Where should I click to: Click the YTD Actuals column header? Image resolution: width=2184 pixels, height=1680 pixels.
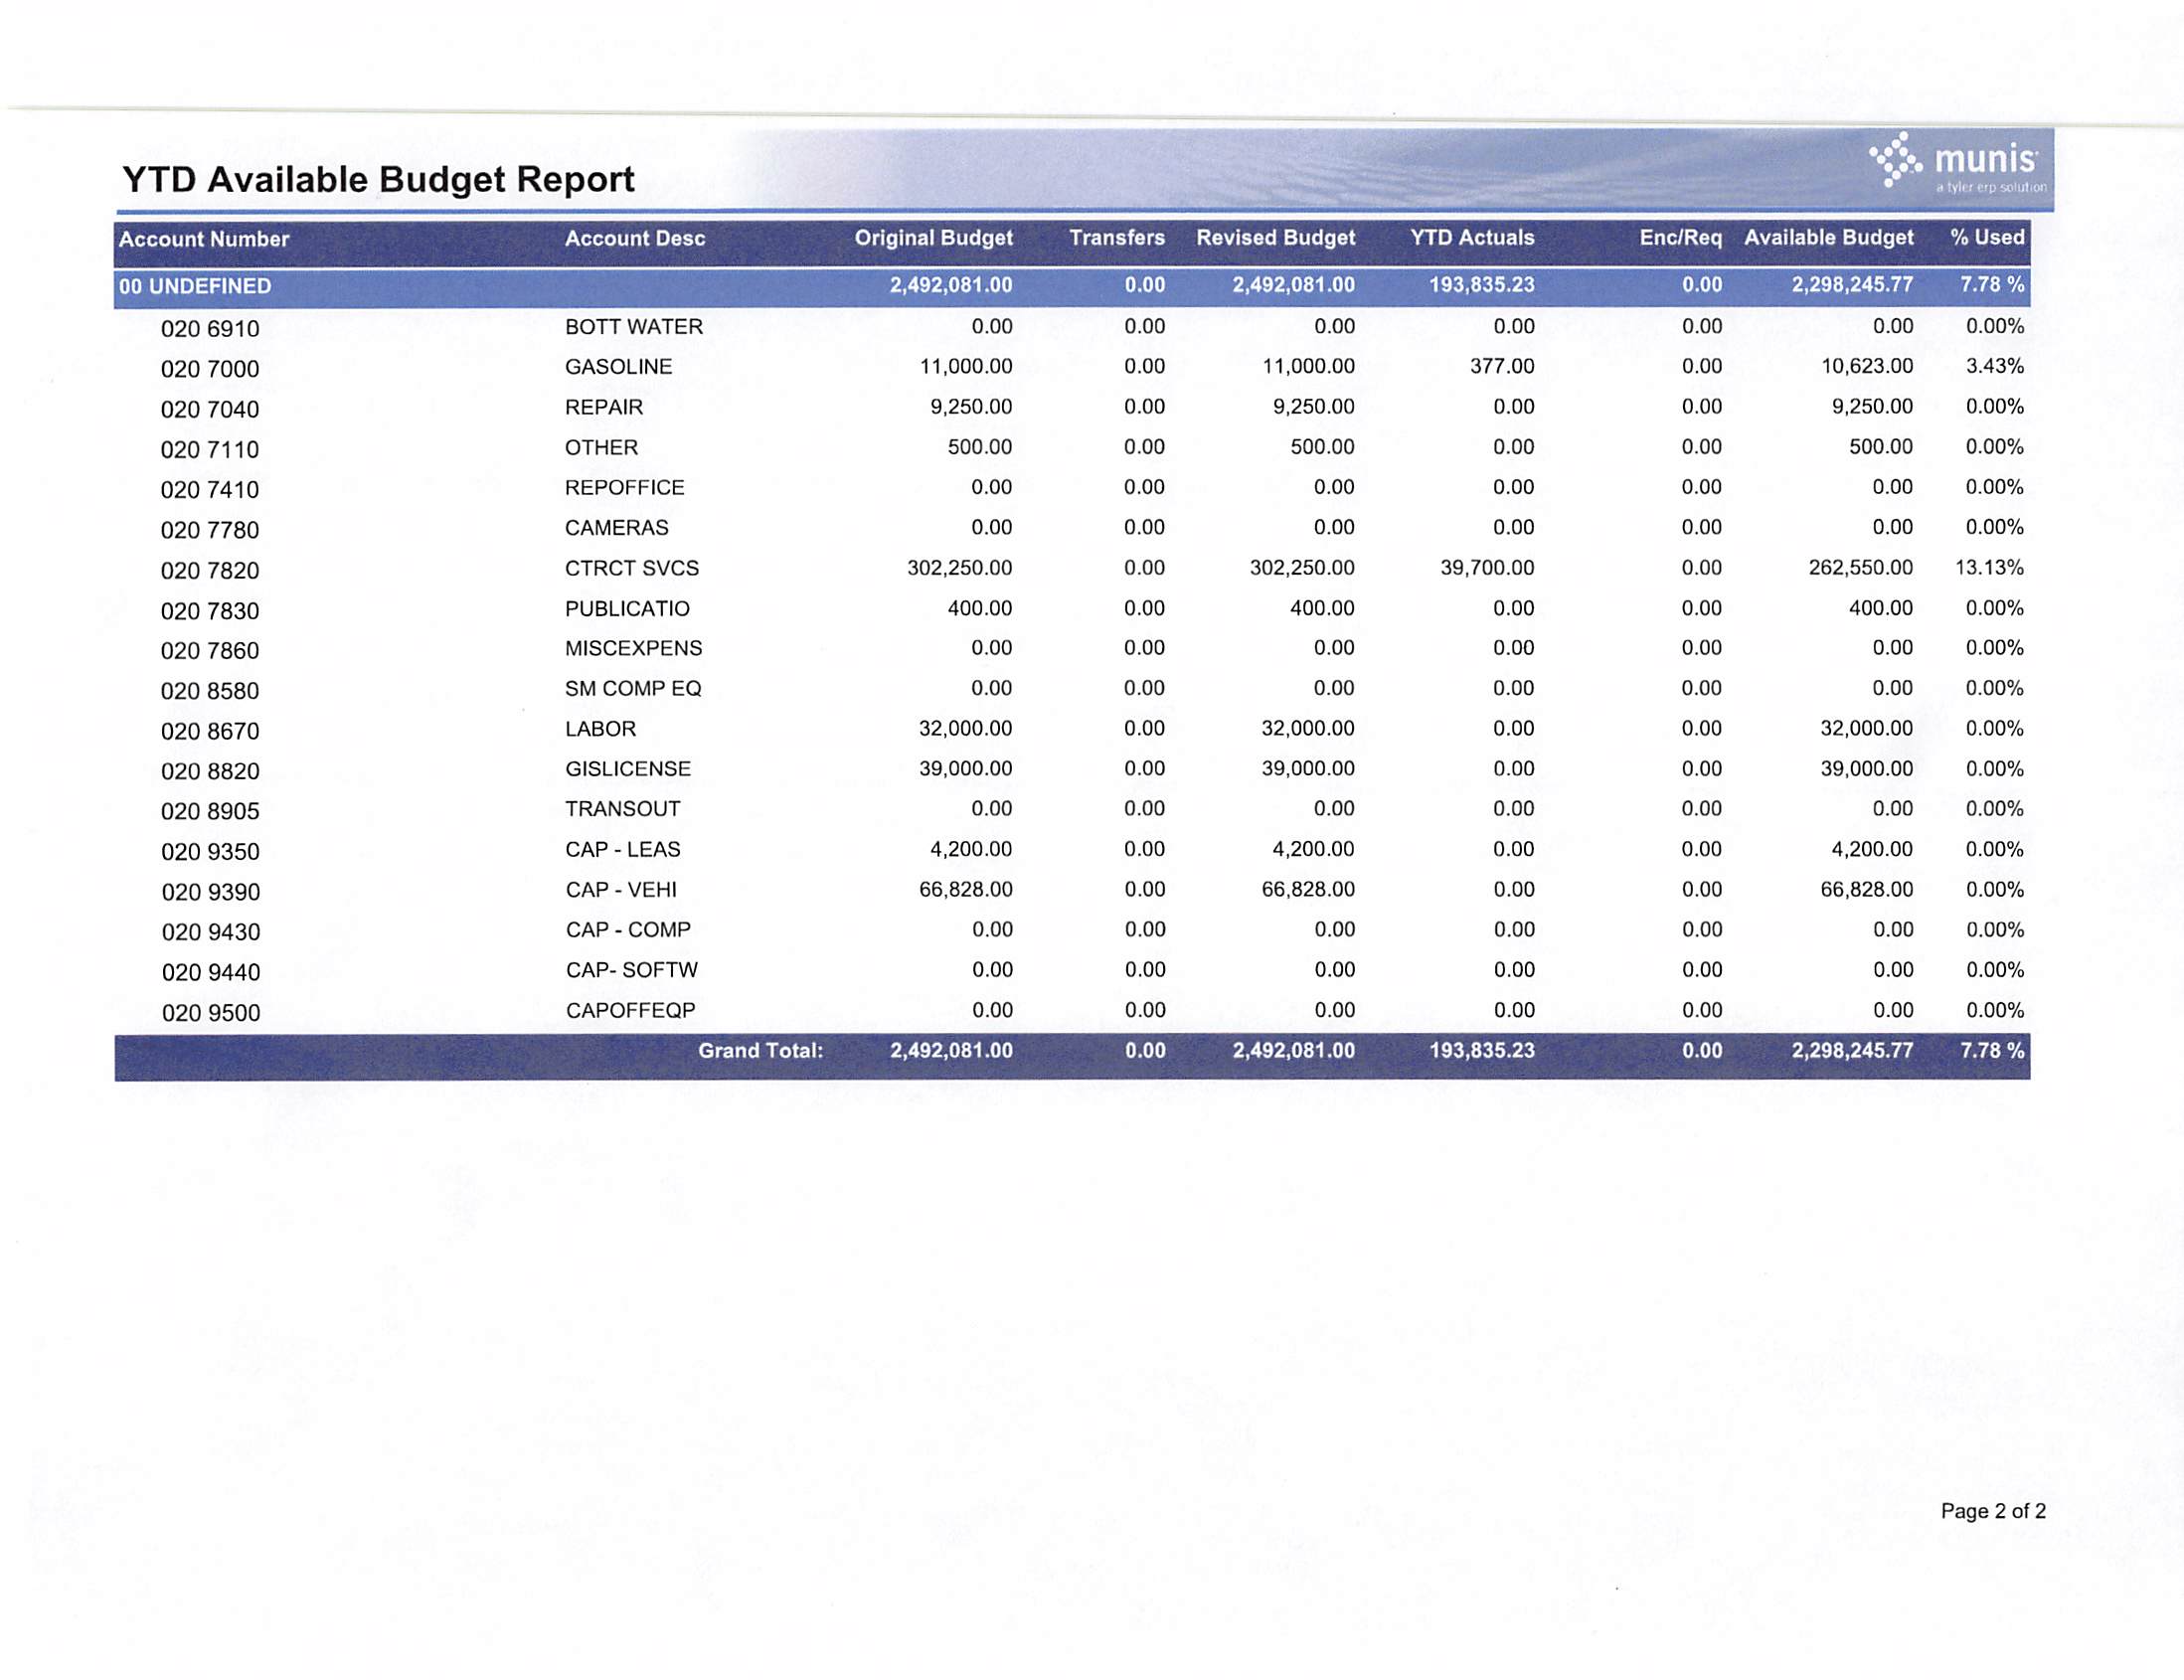(x=1472, y=238)
